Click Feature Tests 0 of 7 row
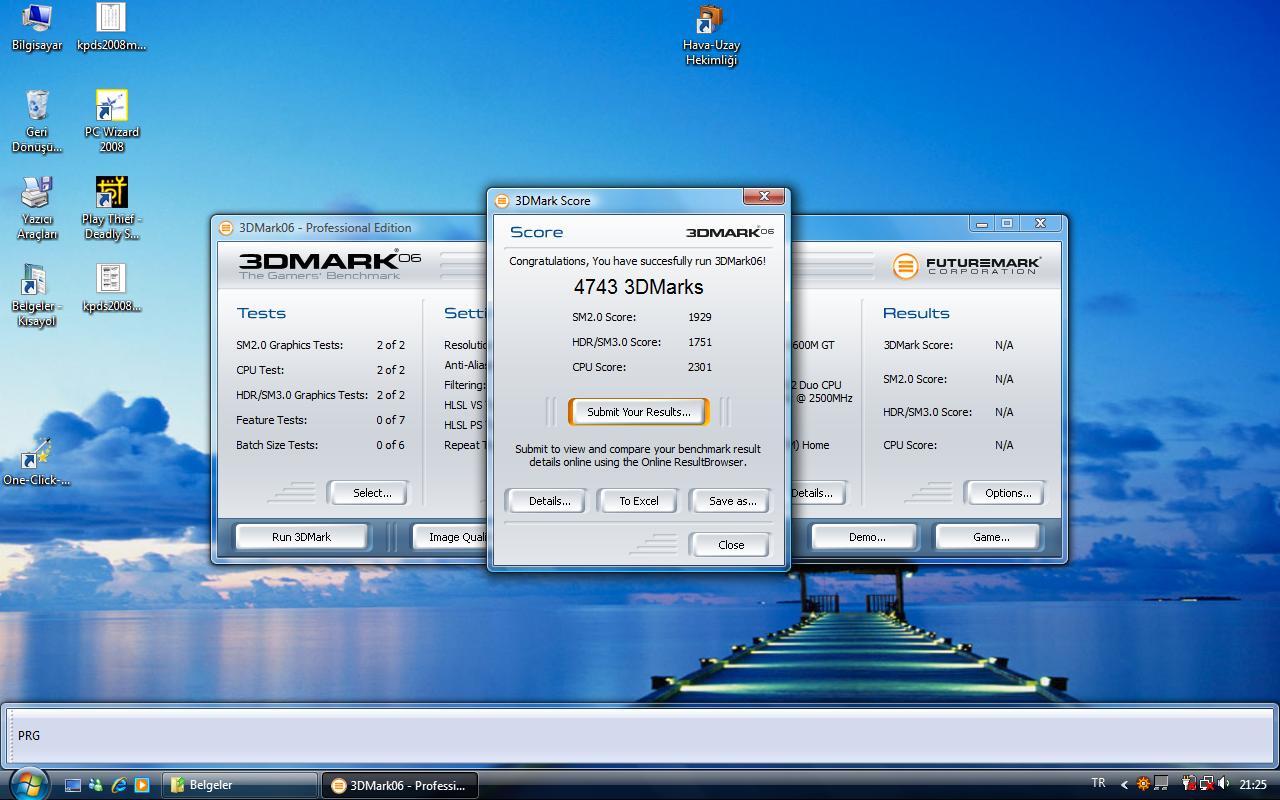 pos(321,420)
